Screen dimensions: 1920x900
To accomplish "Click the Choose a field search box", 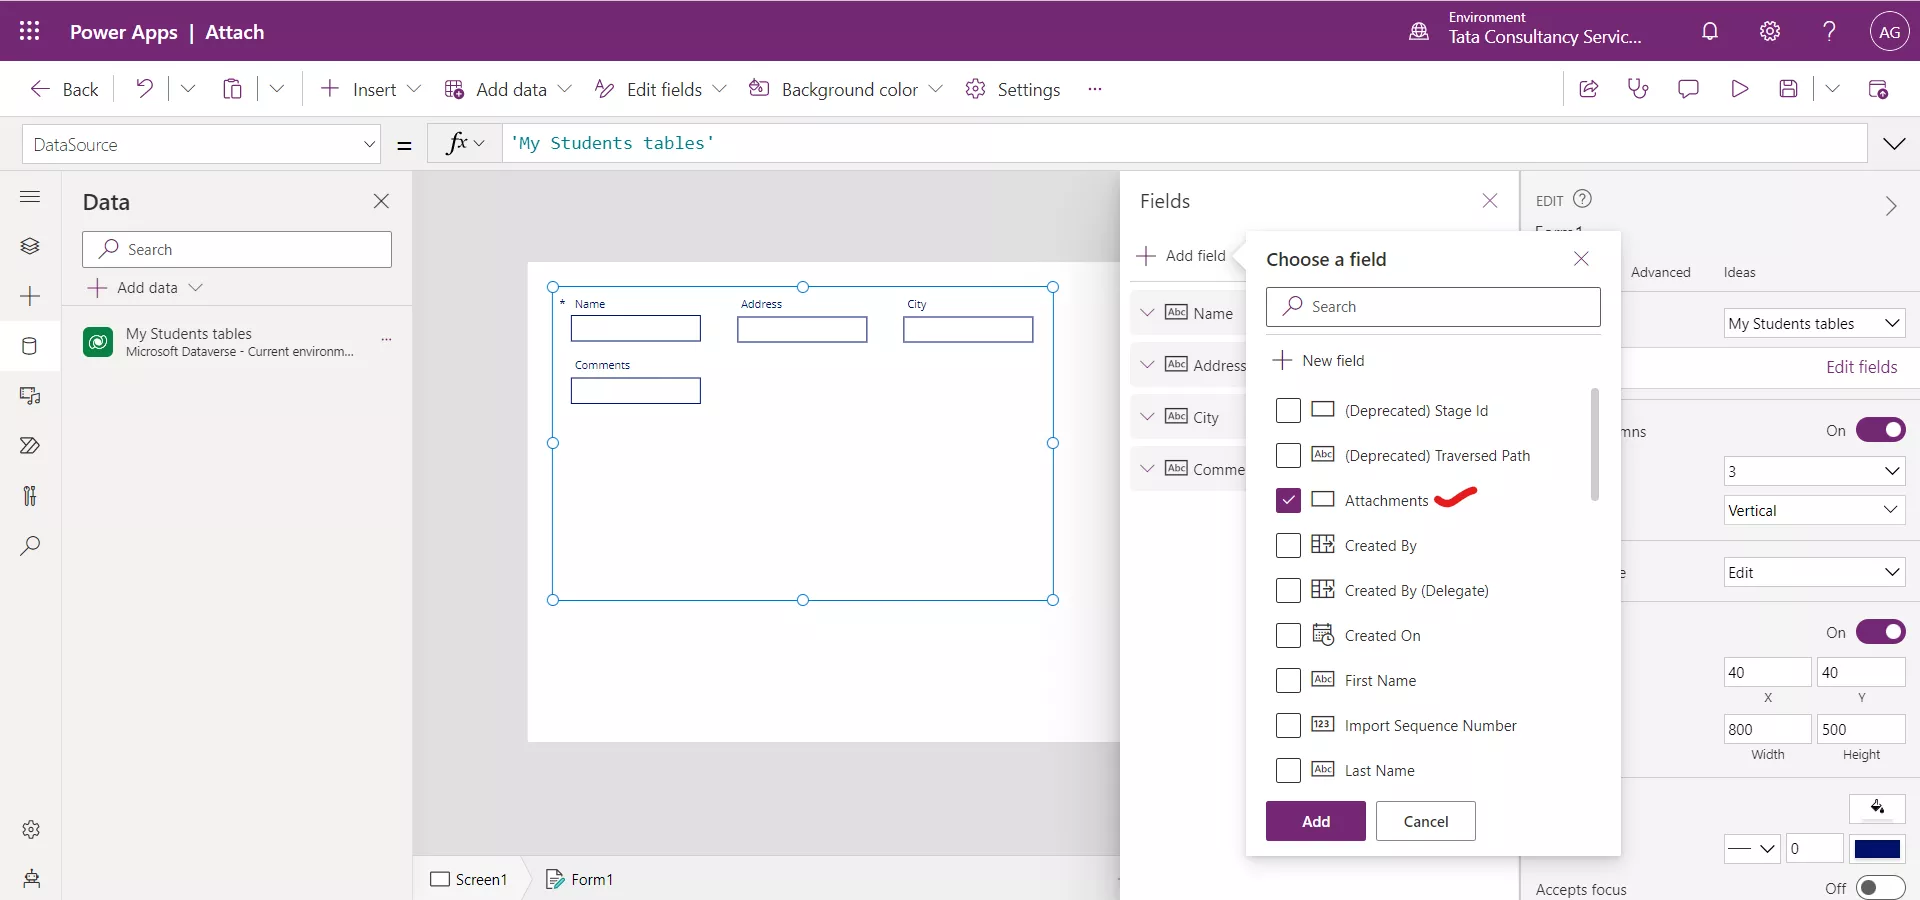I will 1433,306.
